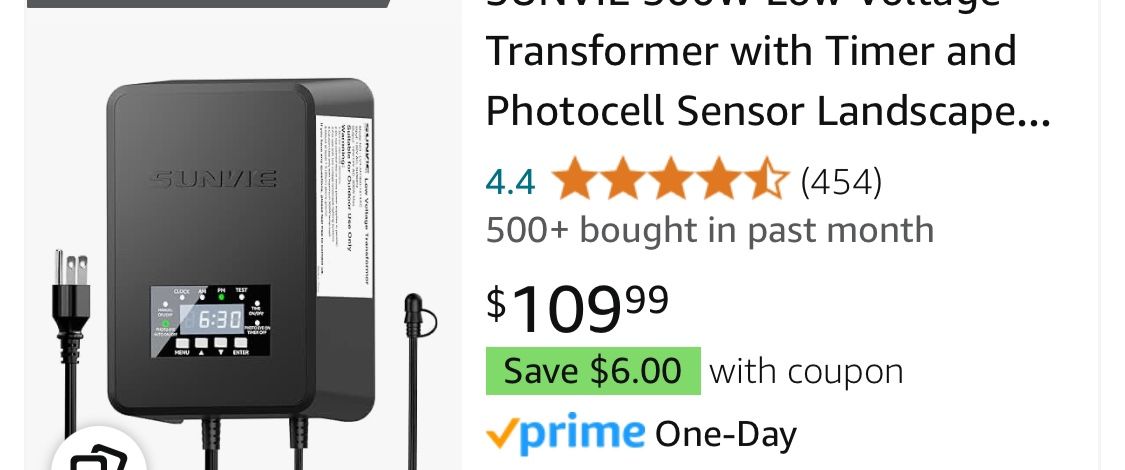Click the $109.99 price
Screen dimensions: 1125x470
[577, 308]
